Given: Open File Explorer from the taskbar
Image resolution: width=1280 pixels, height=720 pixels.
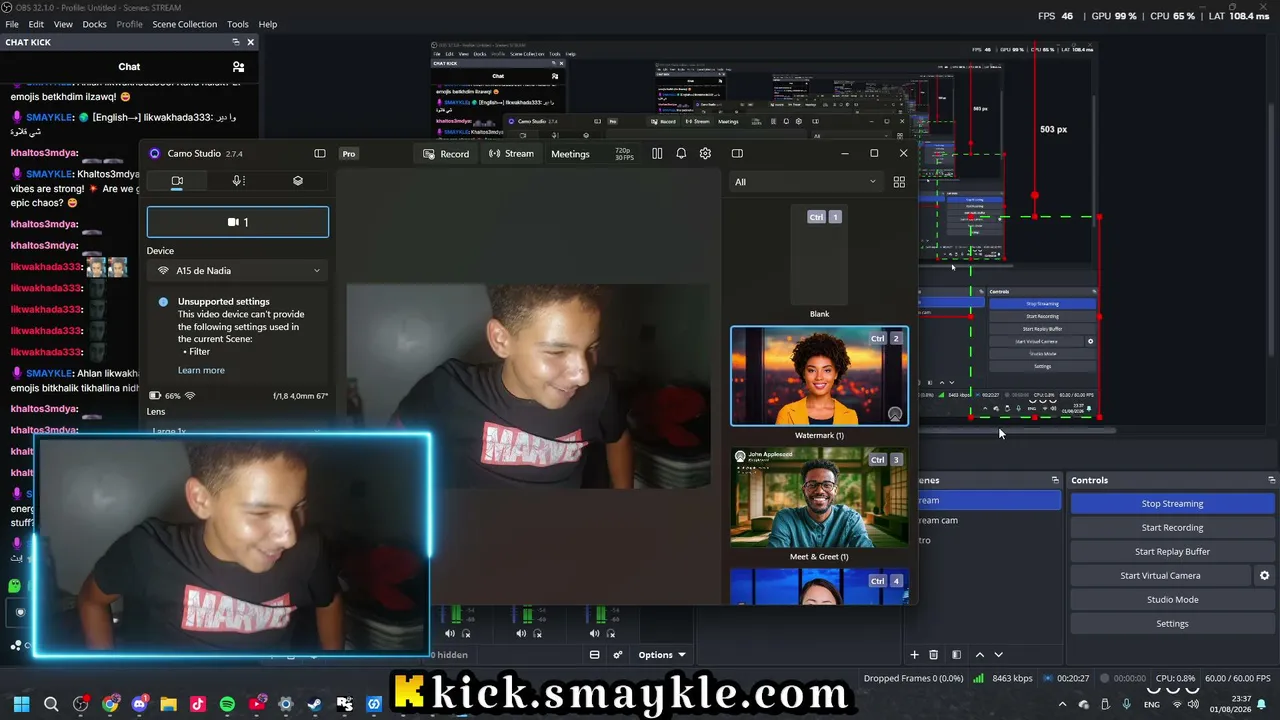Looking at the screenshot, I should click(x=168, y=704).
